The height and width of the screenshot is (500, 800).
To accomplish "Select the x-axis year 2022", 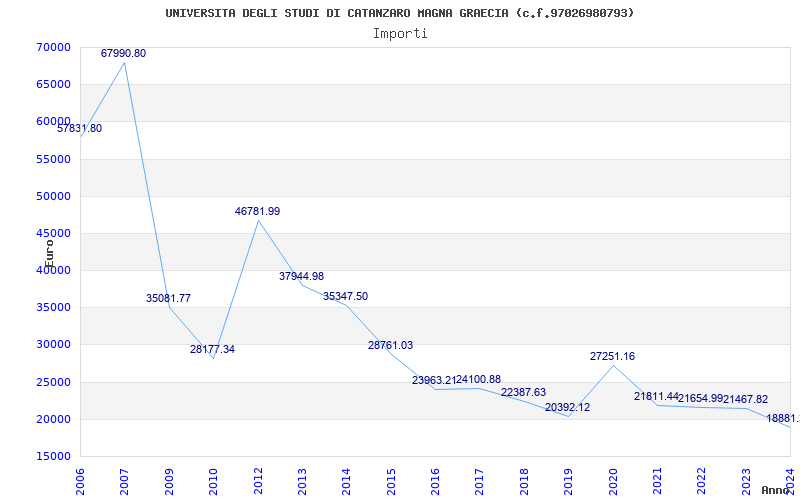I will coord(702,482).
